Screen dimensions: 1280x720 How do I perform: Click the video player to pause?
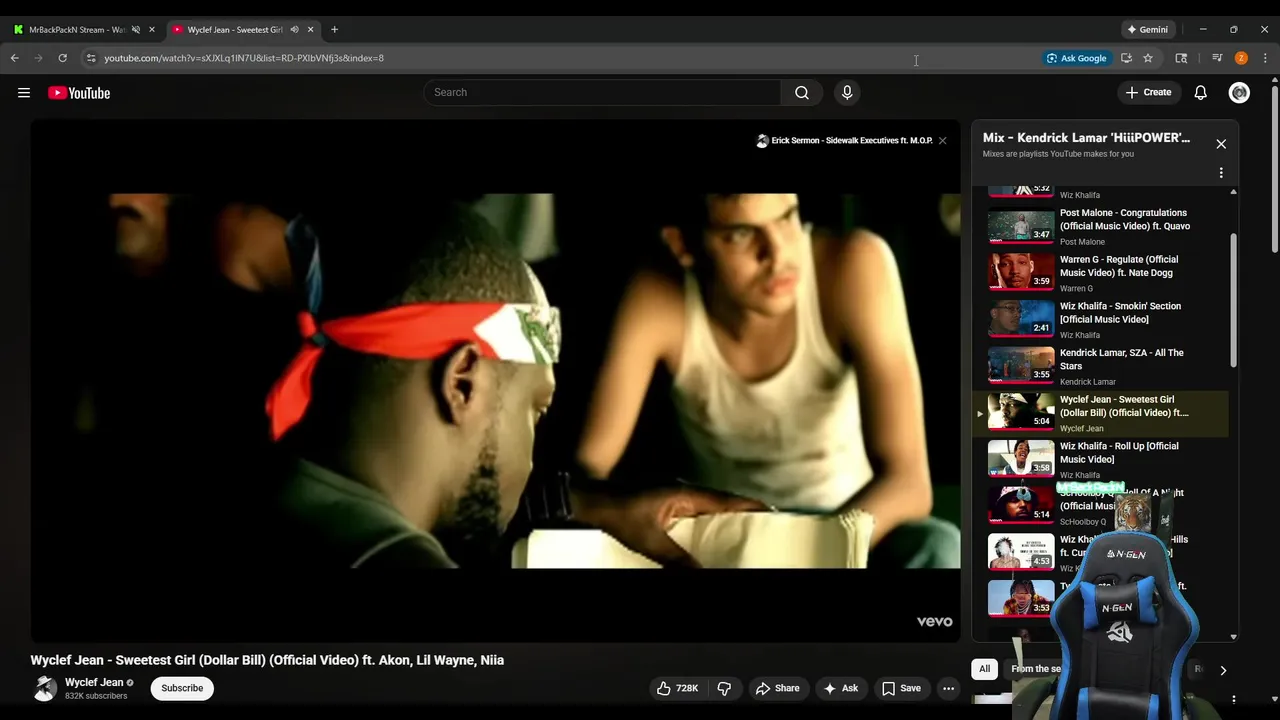click(x=495, y=381)
